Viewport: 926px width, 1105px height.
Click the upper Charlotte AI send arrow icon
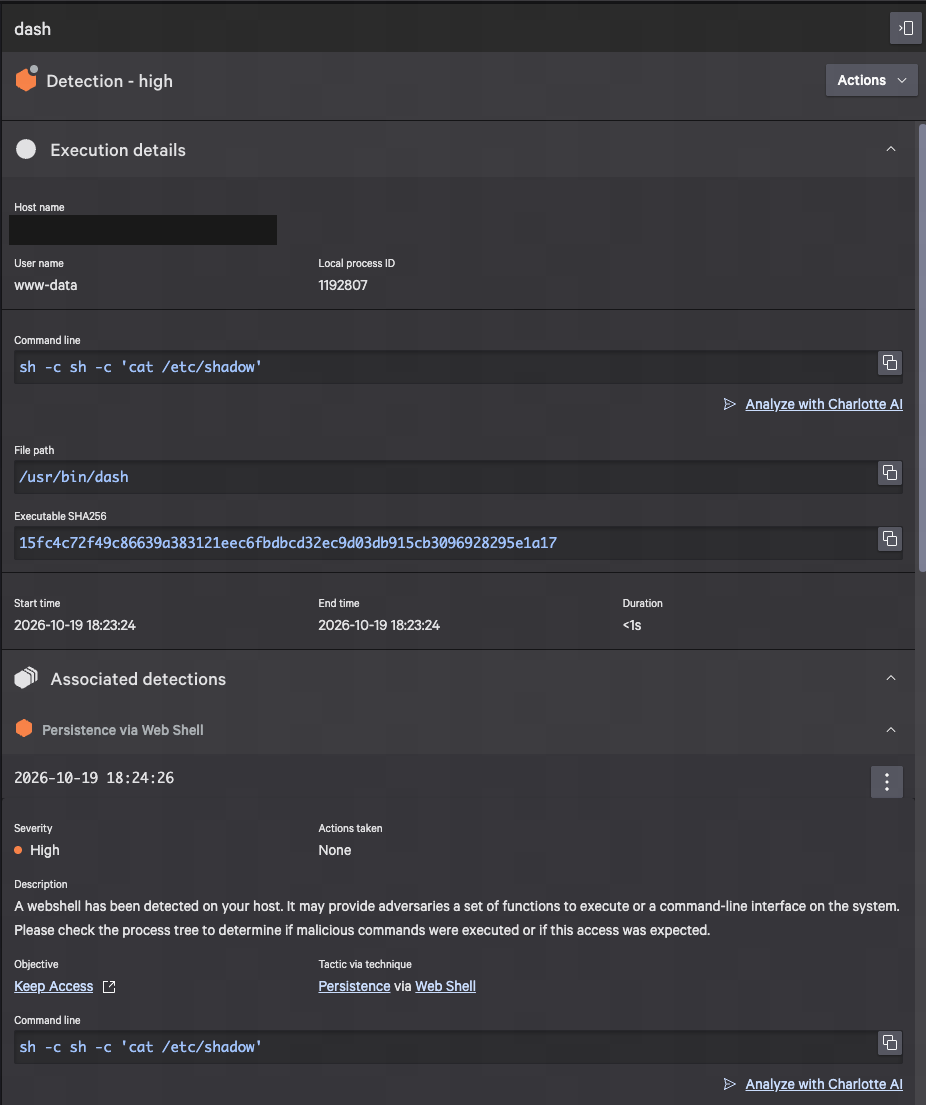pyautogui.click(x=729, y=404)
